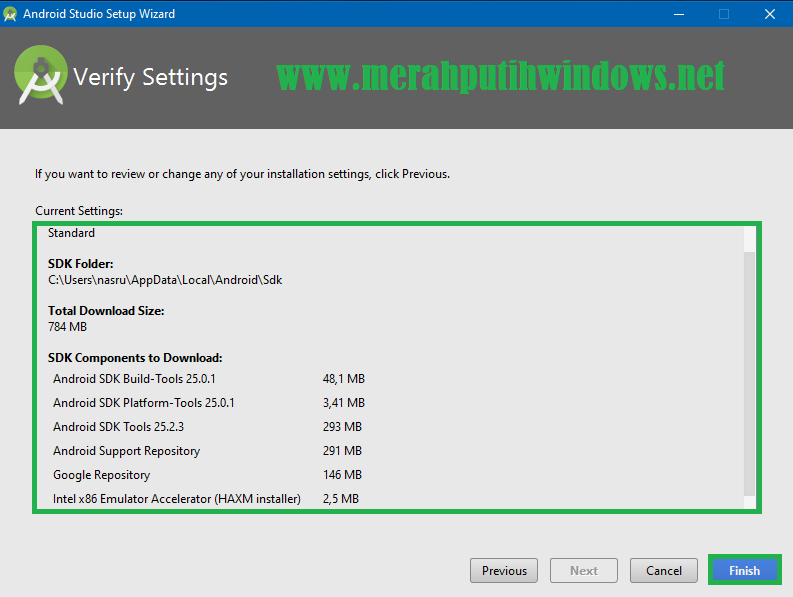Click the 'Total Download Size:' heading

coord(106,311)
